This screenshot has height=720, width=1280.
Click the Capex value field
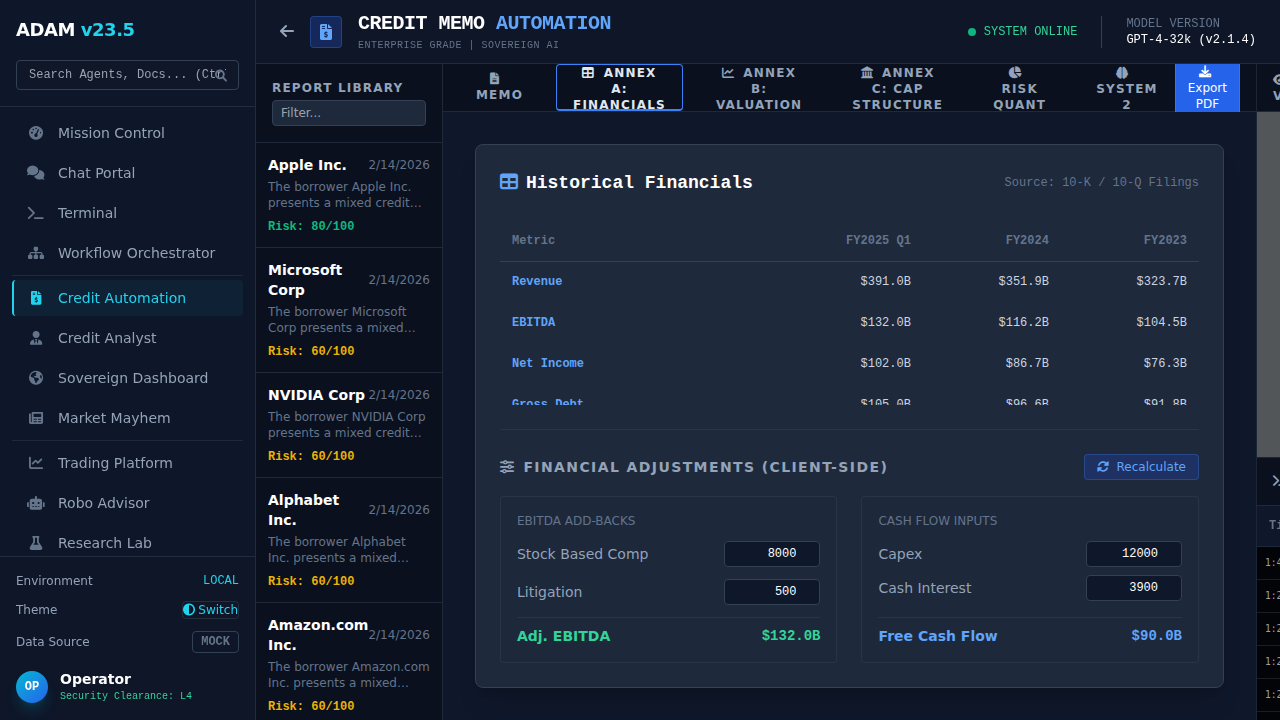(1133, 554)
